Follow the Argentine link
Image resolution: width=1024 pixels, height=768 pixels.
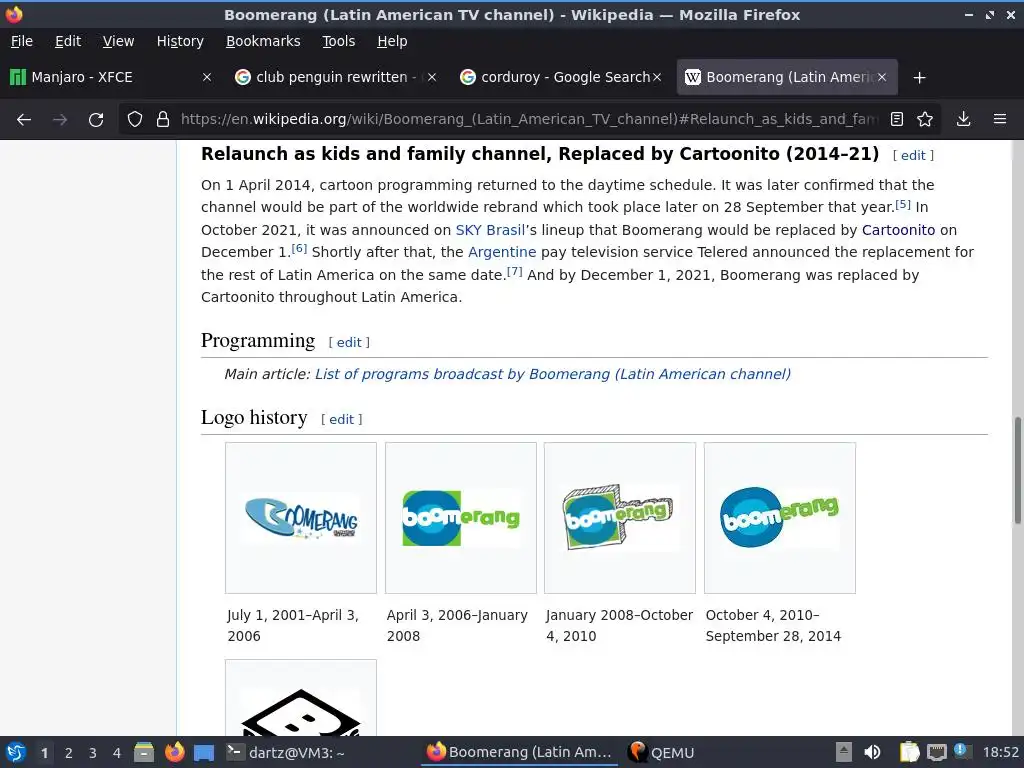point(502,252)
